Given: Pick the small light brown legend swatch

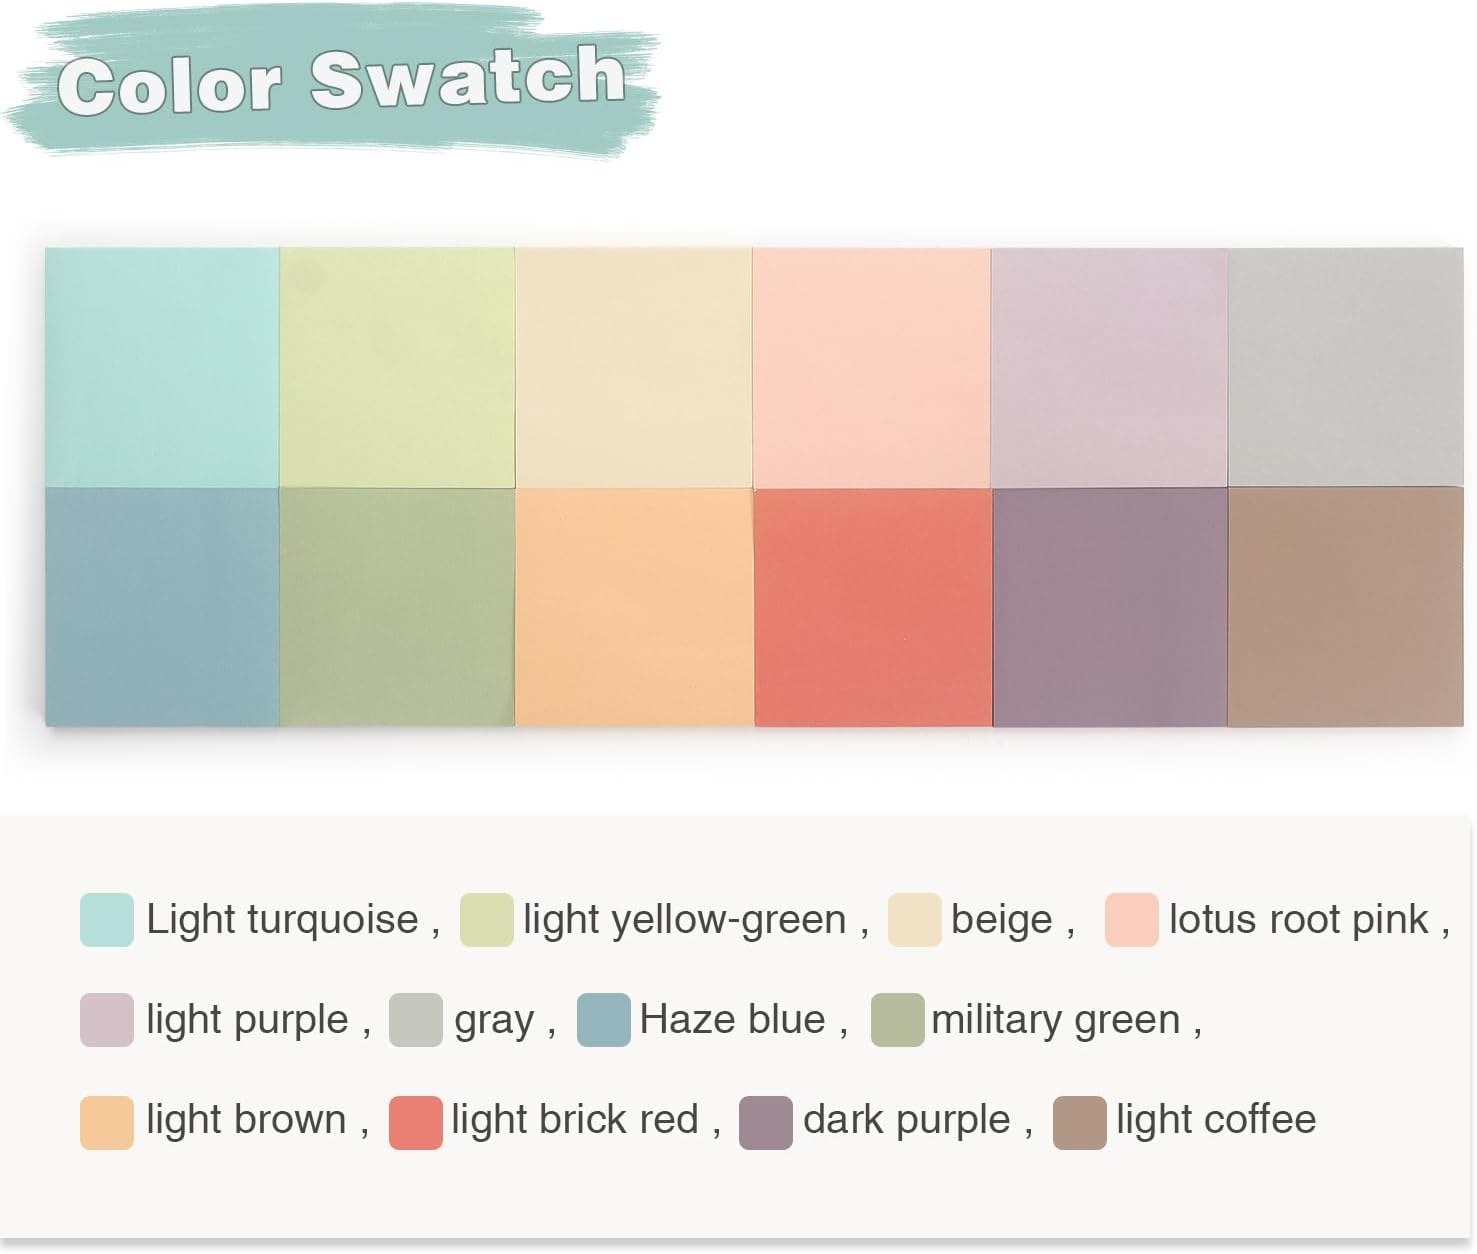Looking at the screenshot, I should coord(107,1122).
